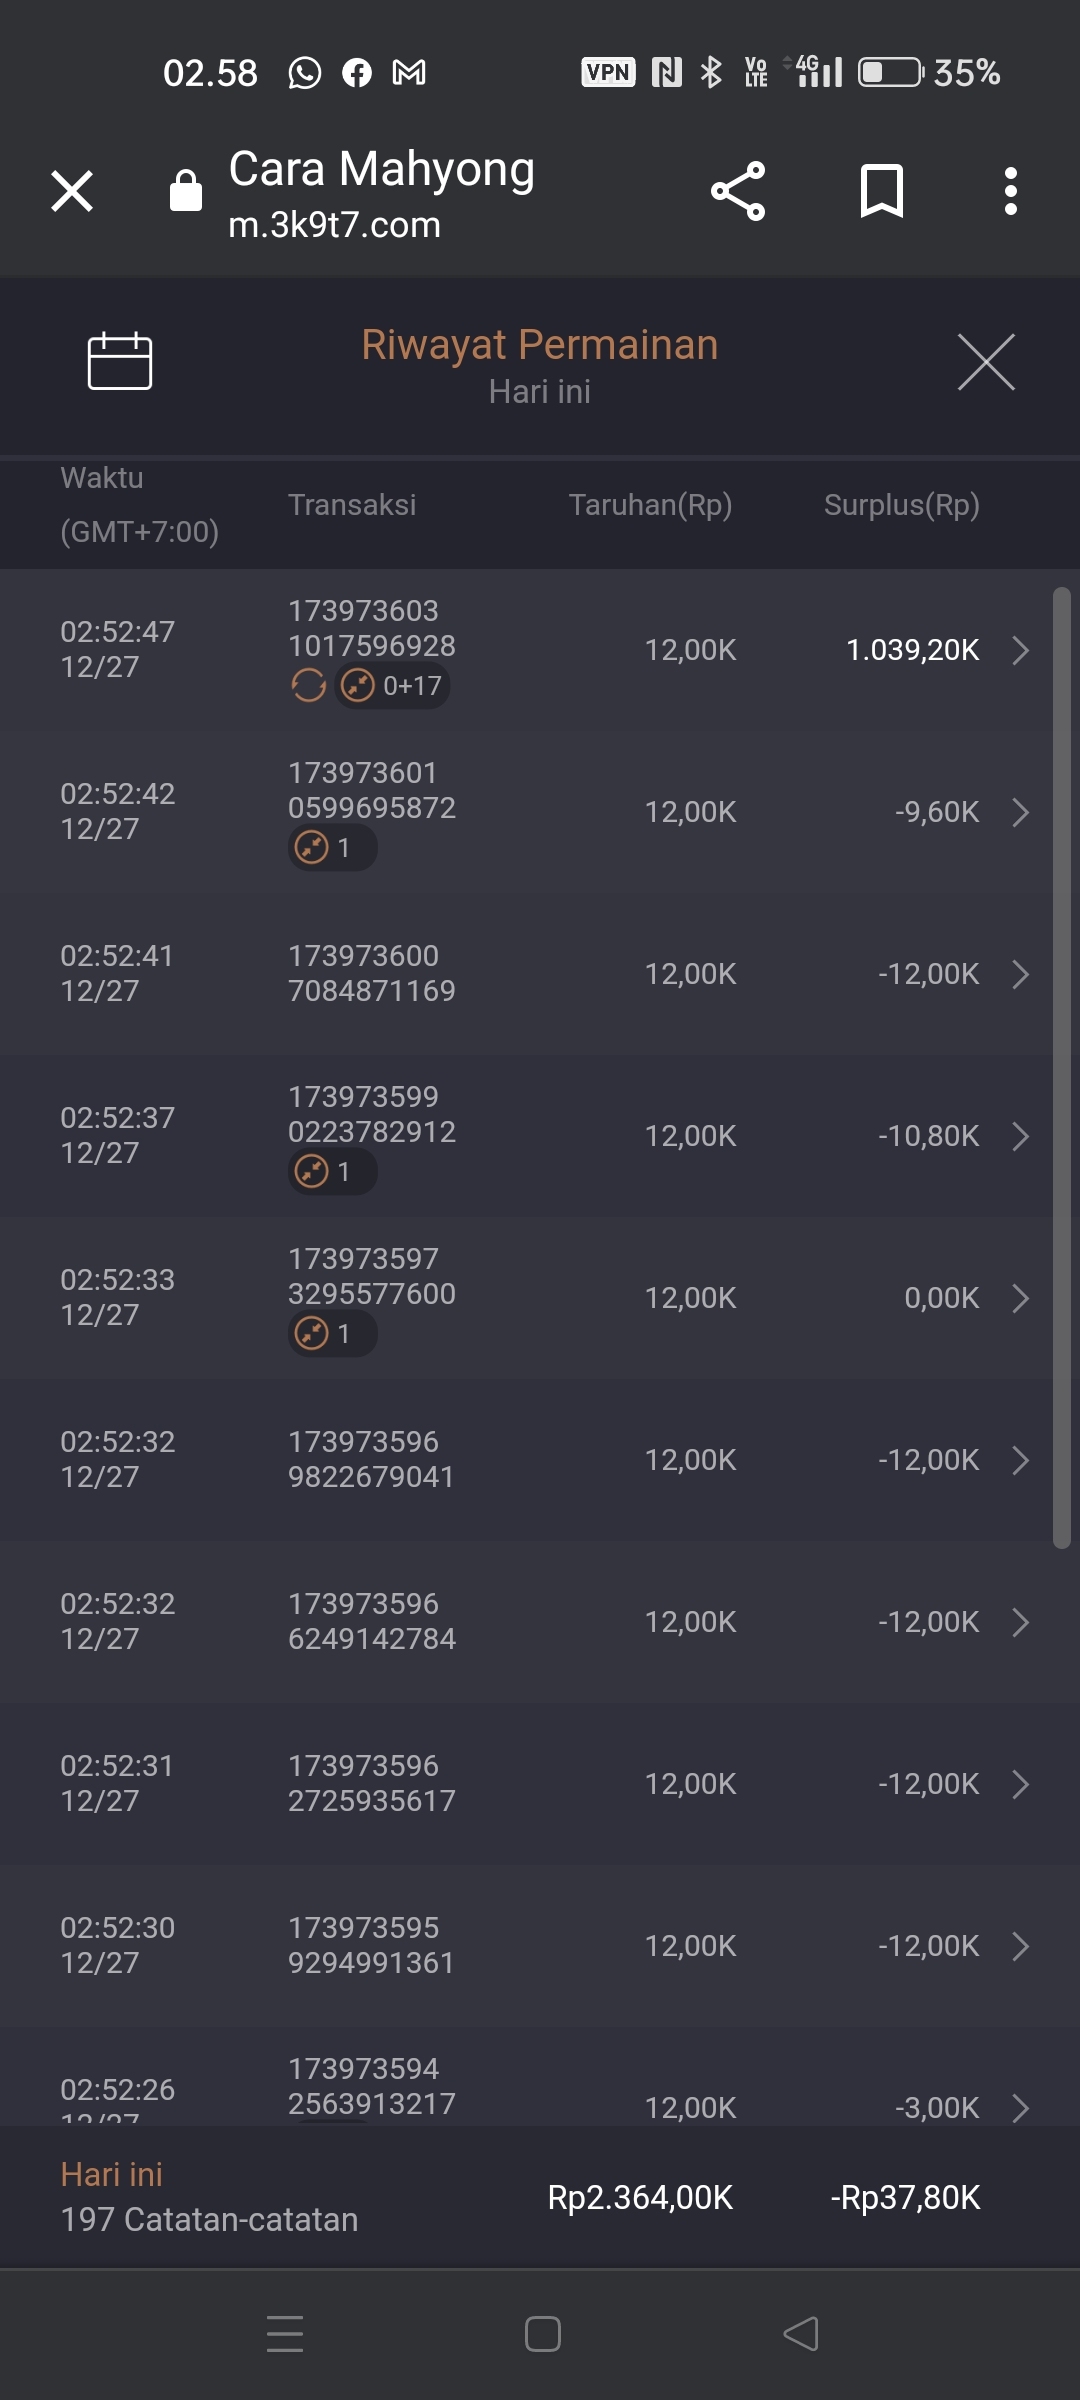Expand the record with -9,60K surplus

click(x=1020, y=812)
